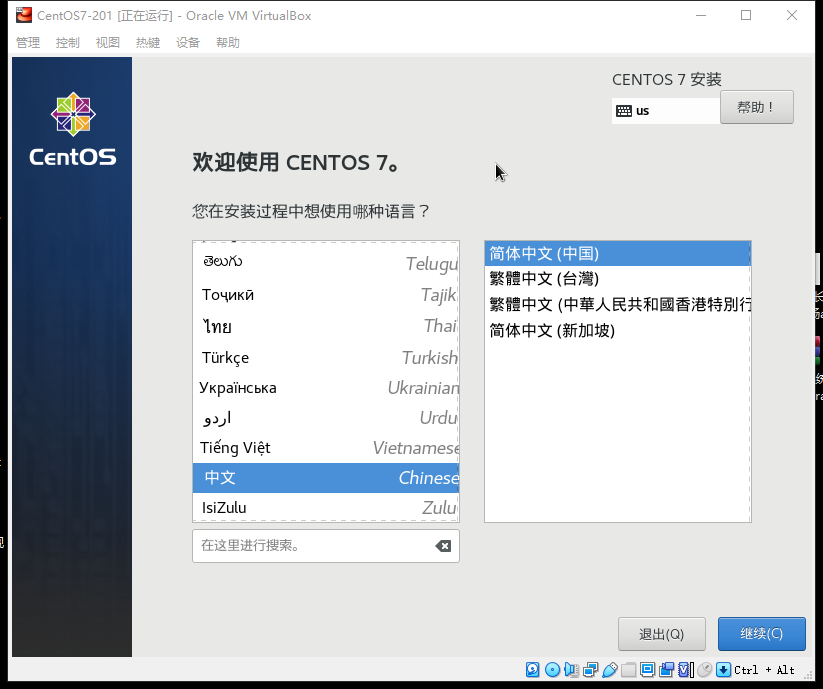Image resolution: width=823 pixels, height=689 pixels.
Task: Close the VirtualBox window
Action: click(792, 16)
